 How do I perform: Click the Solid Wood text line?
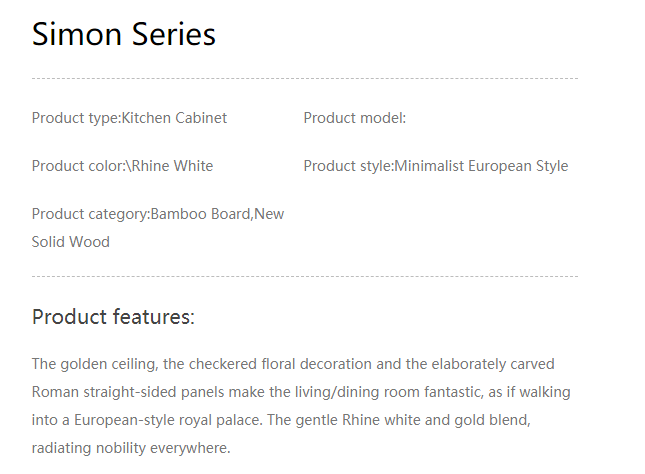point(70,242)
